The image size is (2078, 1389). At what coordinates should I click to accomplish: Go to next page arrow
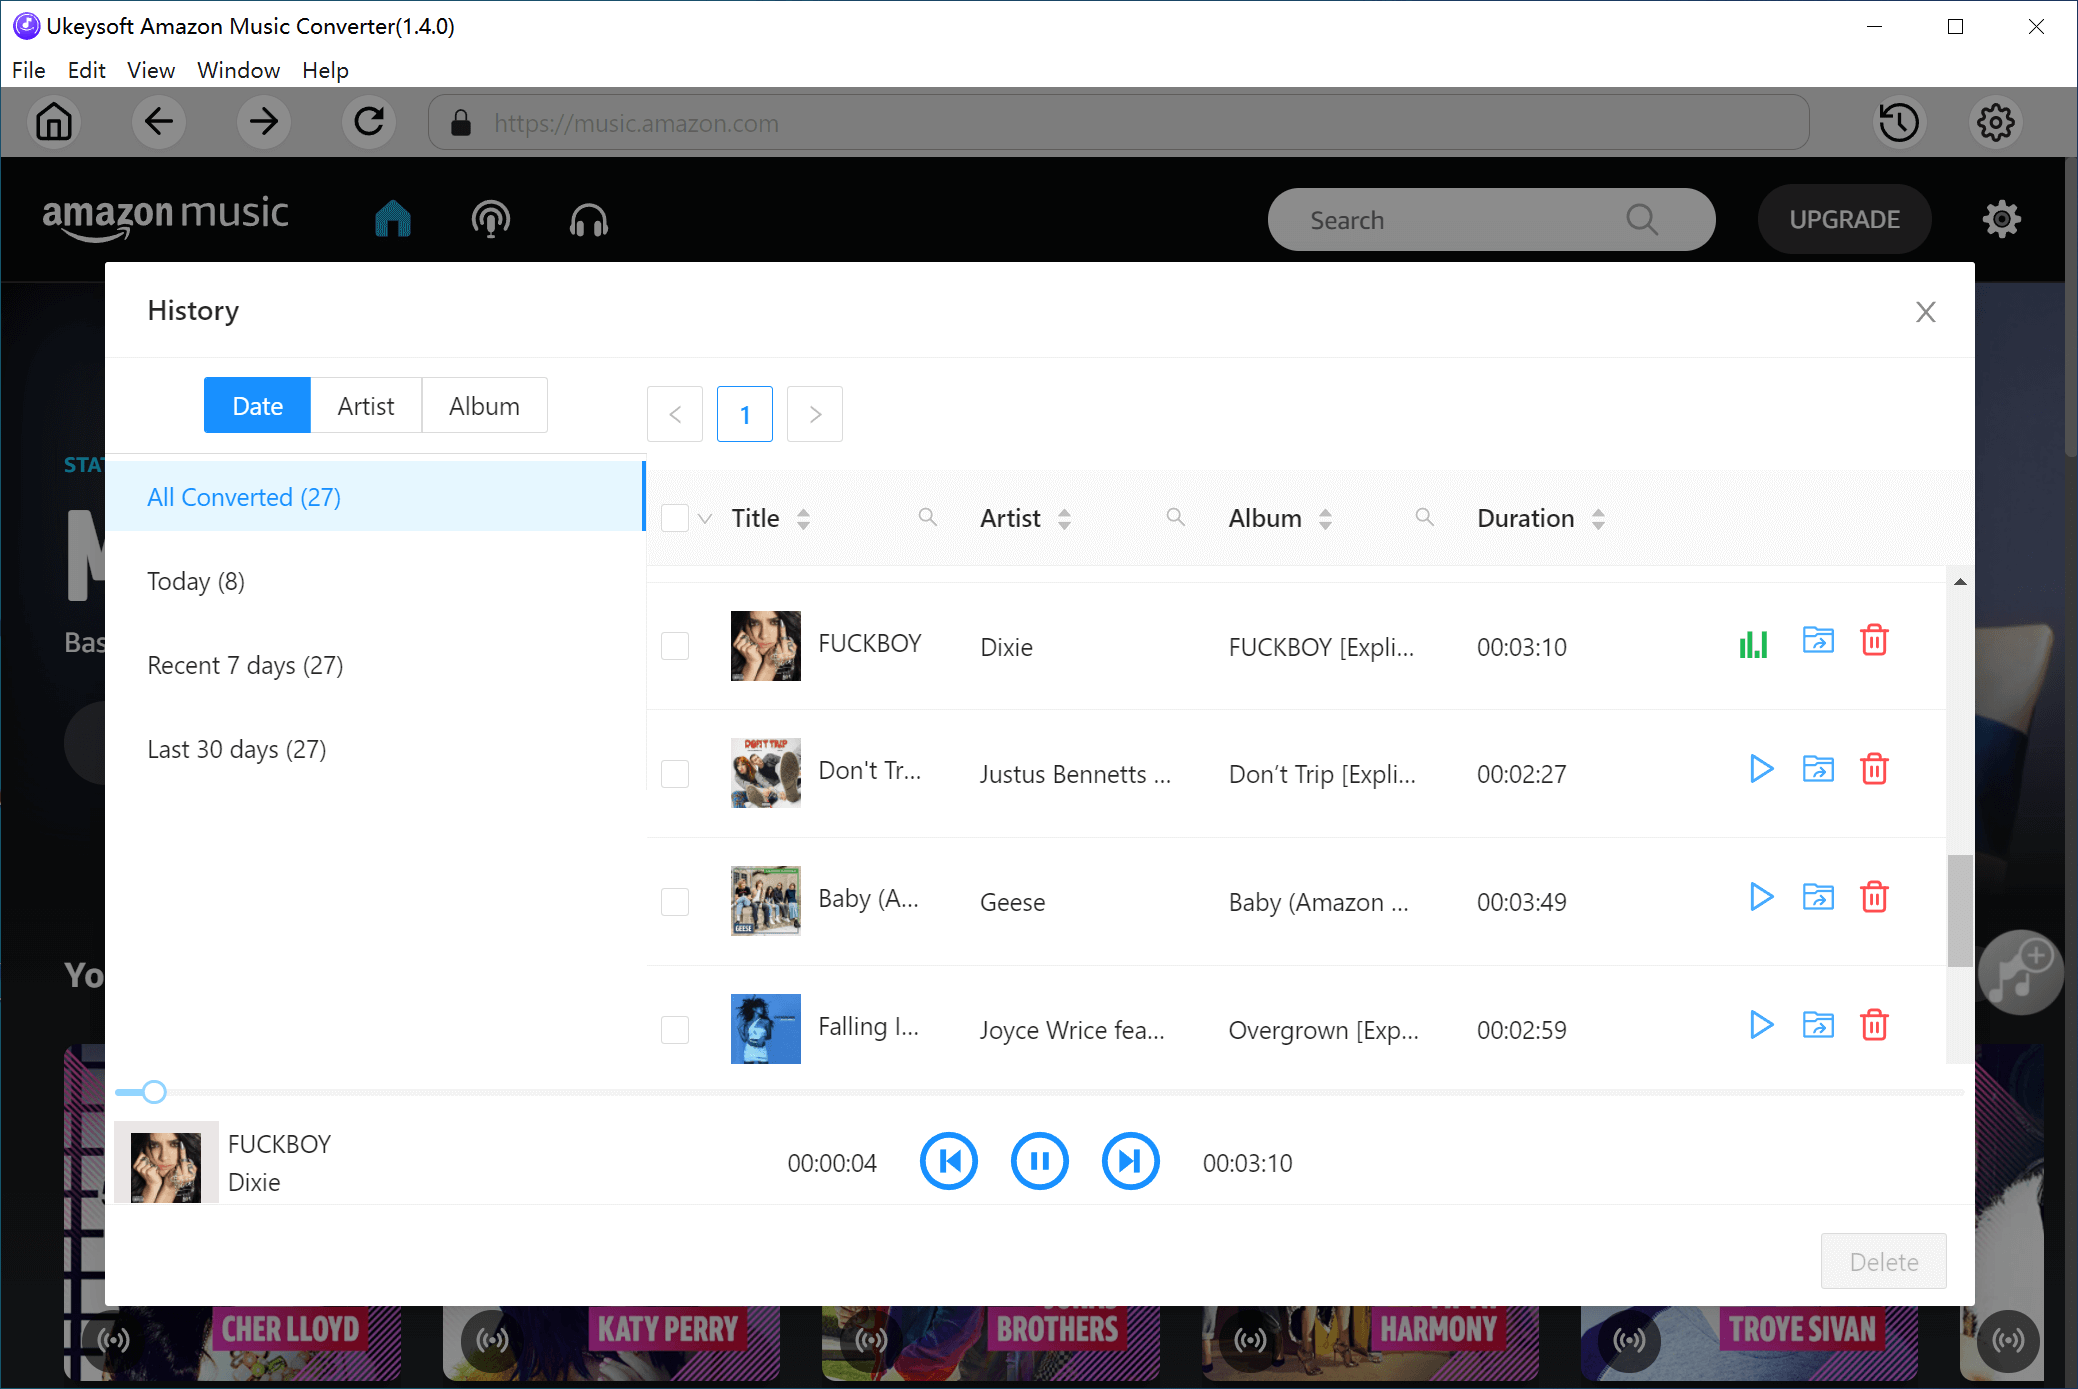coord(815,414)
